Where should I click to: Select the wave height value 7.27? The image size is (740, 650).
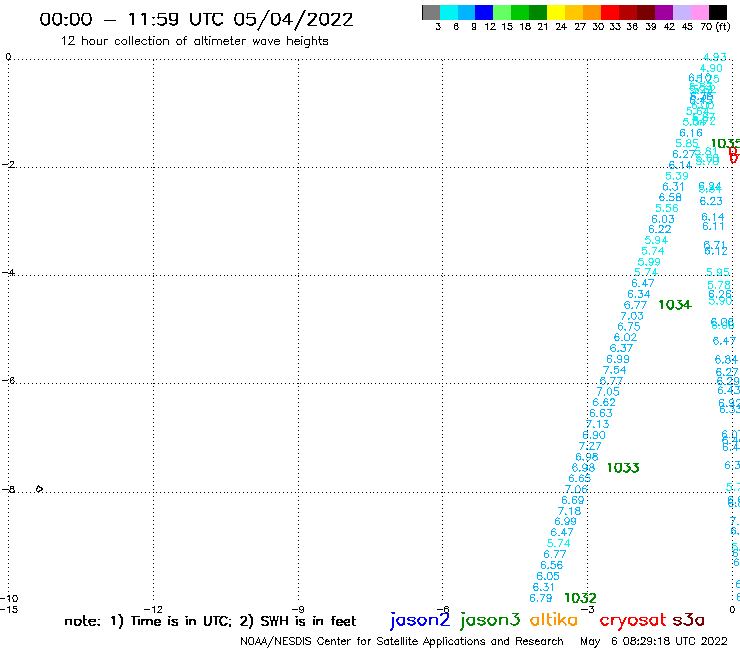click(x=590, y=446)
